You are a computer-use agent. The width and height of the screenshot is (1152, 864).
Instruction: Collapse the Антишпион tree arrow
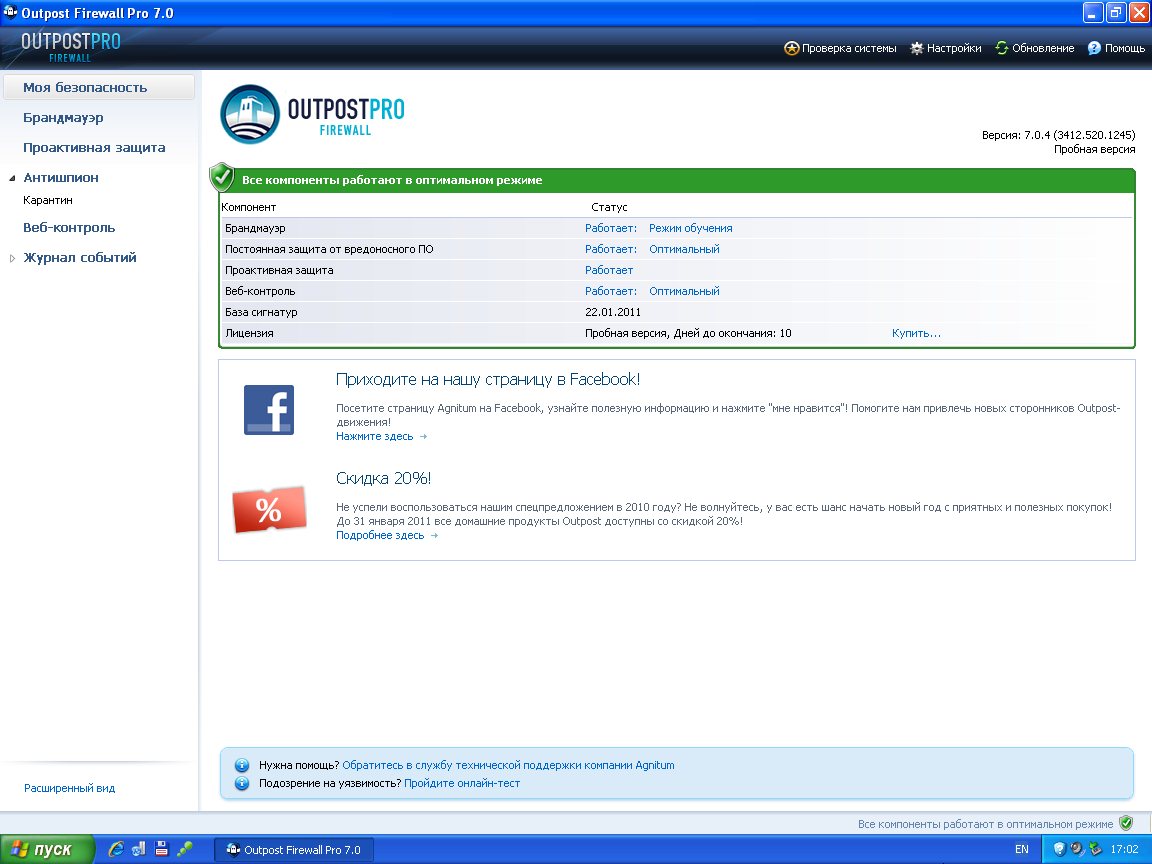click(x=12, y=179)
